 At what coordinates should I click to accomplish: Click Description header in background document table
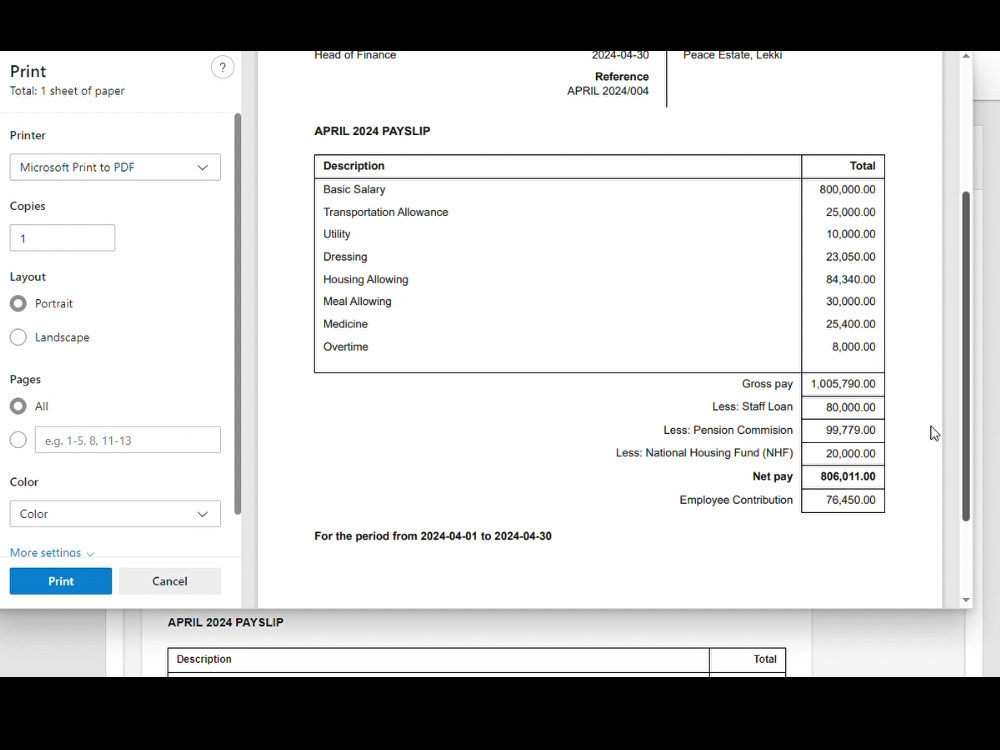[203, 659]
